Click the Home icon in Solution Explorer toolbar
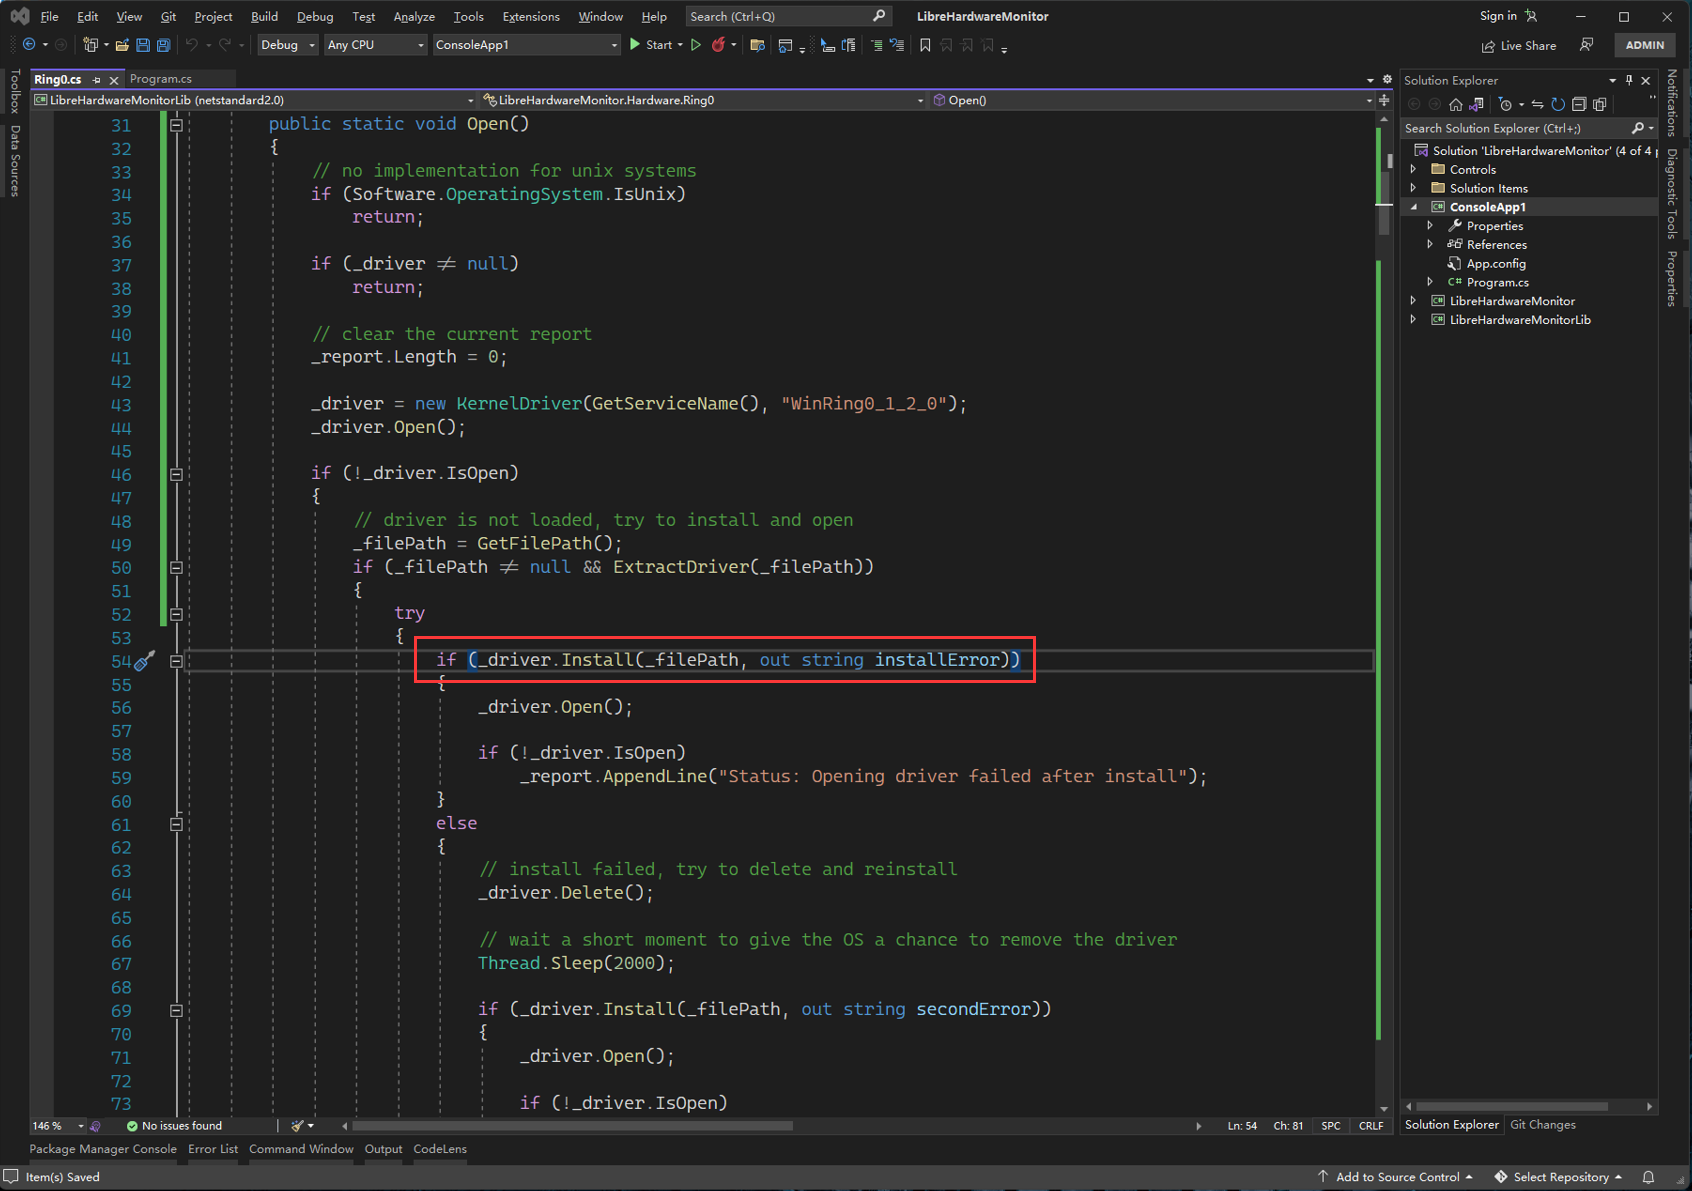This screenshot has height=1191, width=1692. [x=1456, y=103]
